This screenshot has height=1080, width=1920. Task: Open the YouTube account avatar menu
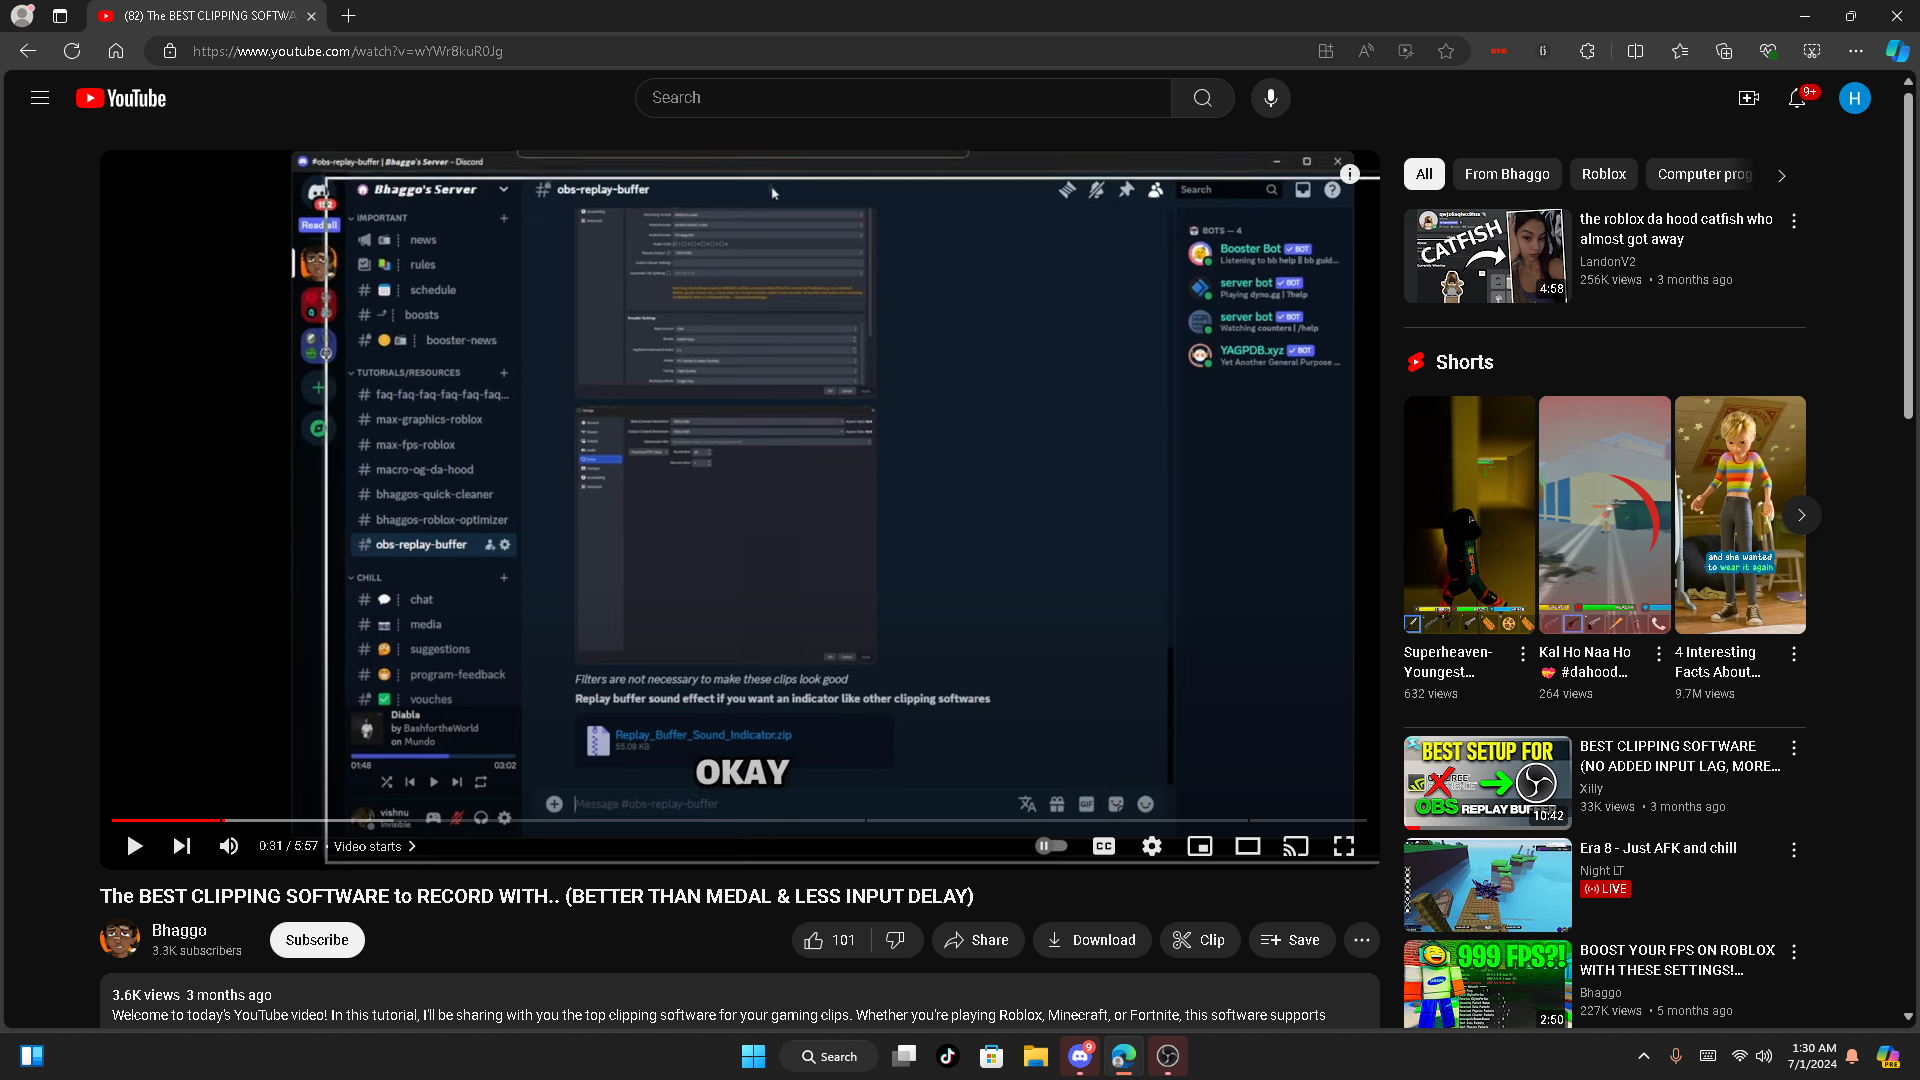coord(1855,98)
